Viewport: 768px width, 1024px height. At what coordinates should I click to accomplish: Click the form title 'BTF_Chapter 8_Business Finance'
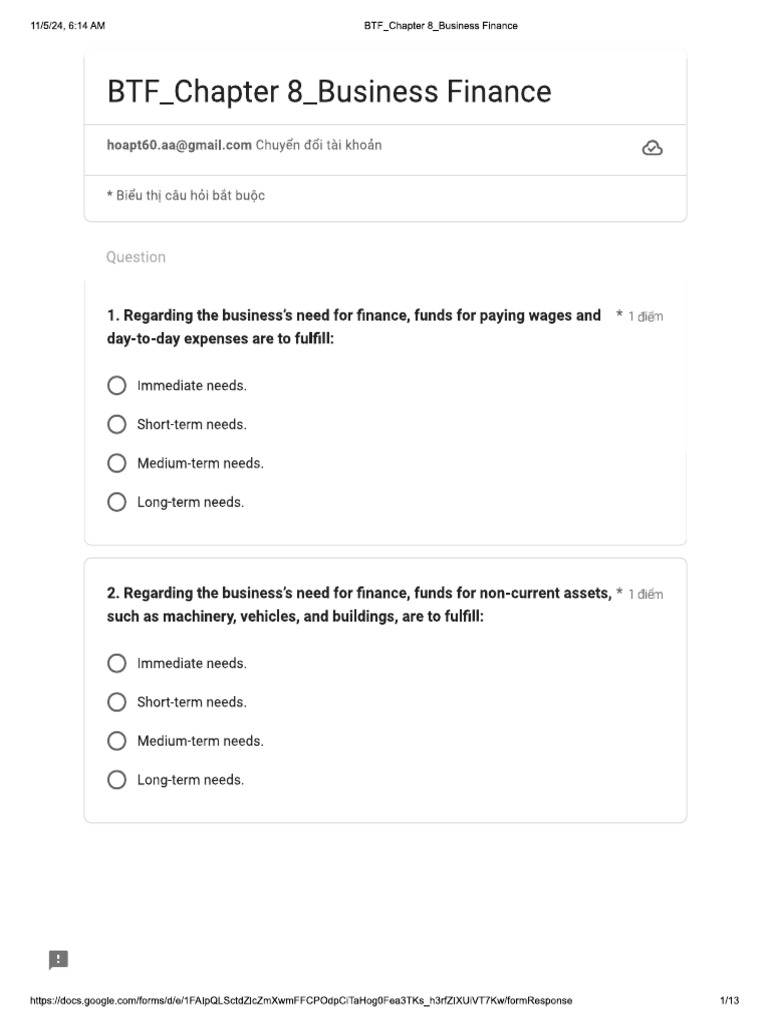pos(329,92)
